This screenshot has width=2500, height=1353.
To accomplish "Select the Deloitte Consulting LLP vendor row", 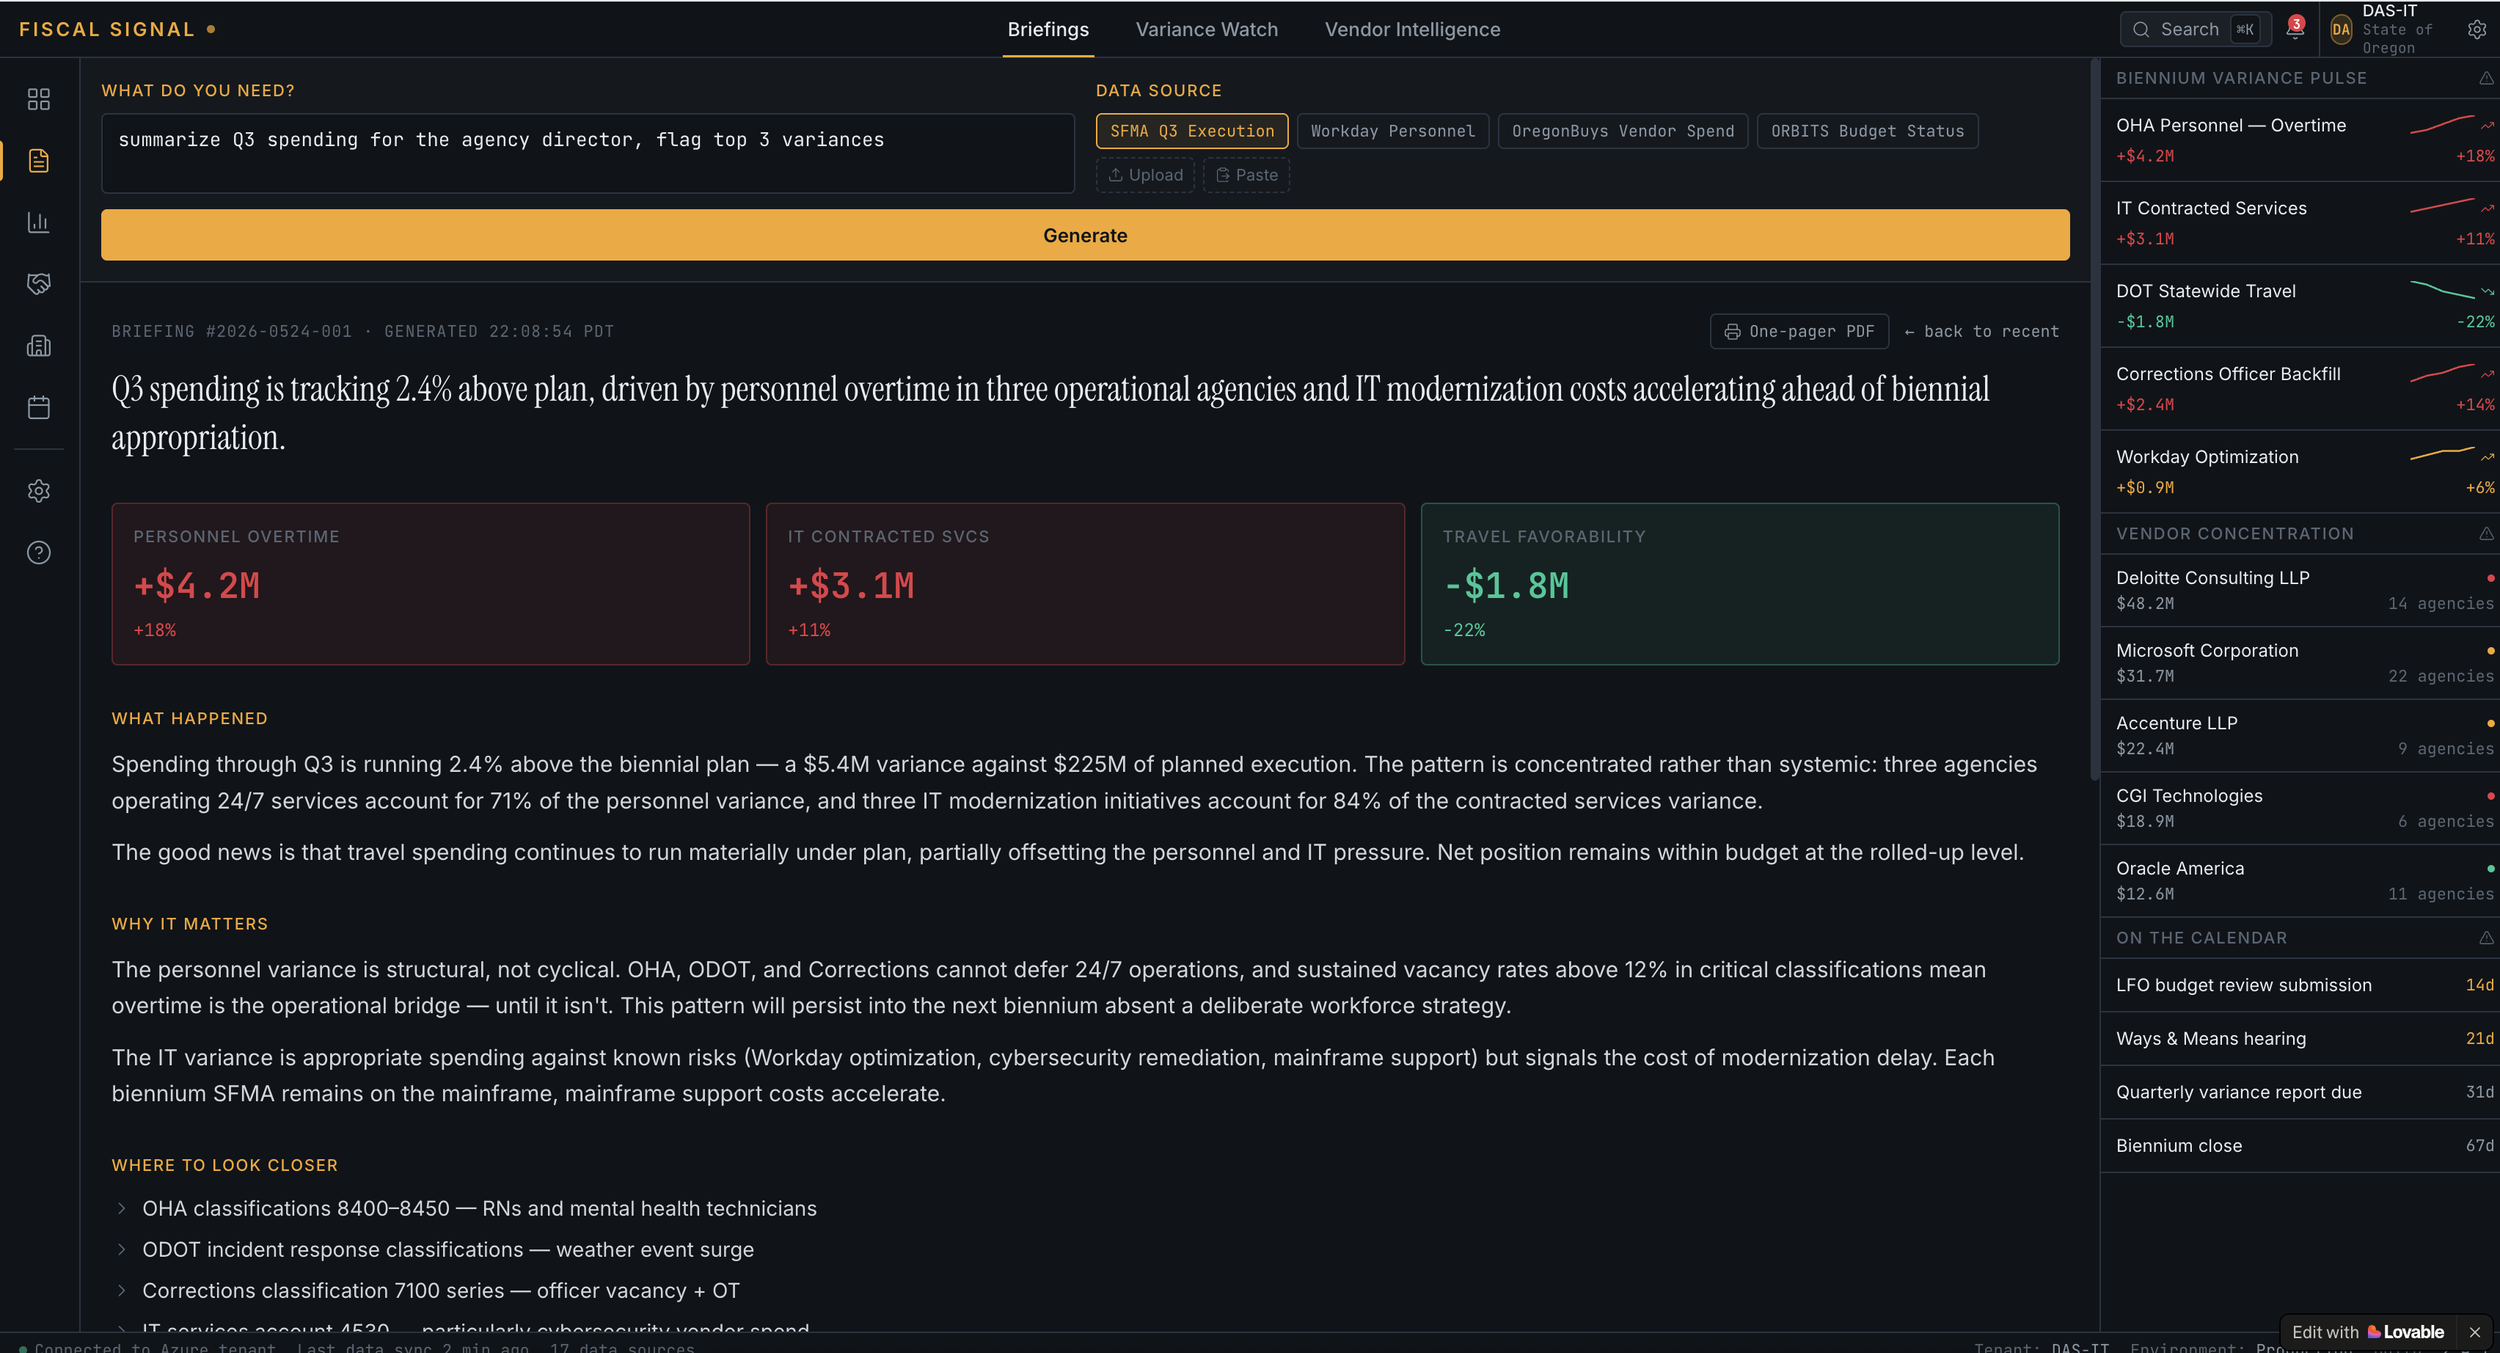I will pos(2300,590).
